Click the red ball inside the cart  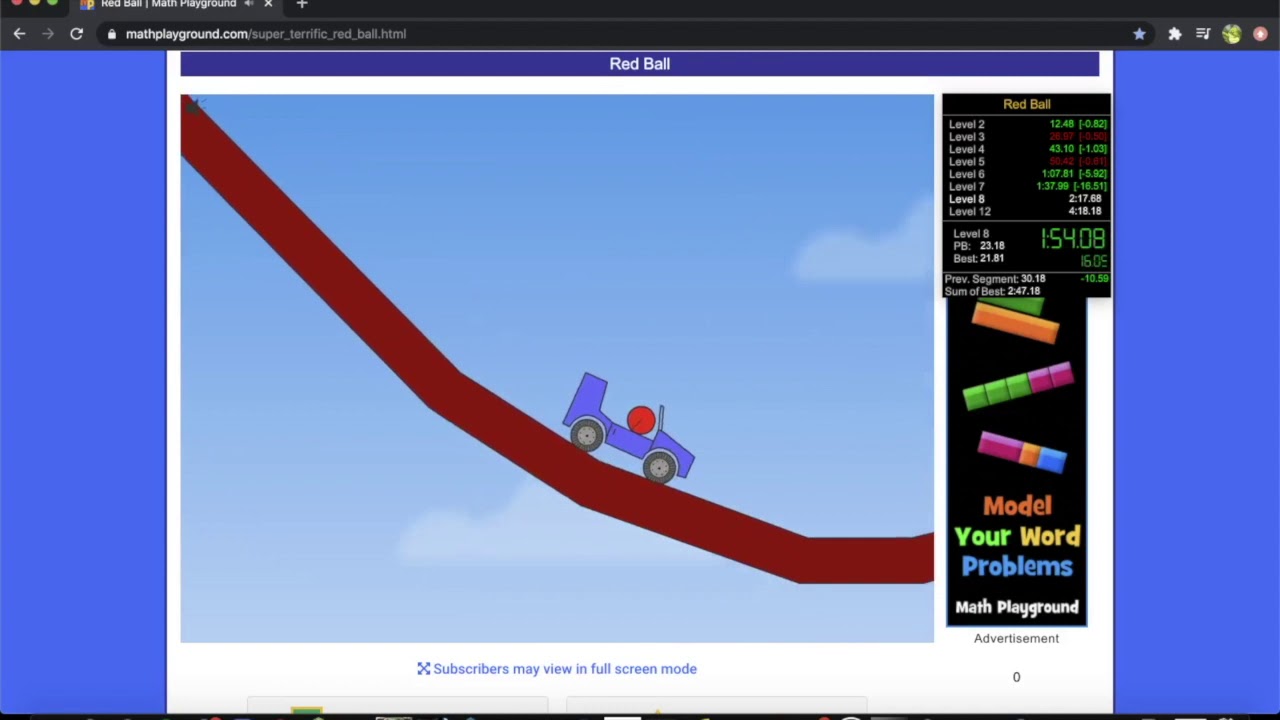click(x=641, y=420)
